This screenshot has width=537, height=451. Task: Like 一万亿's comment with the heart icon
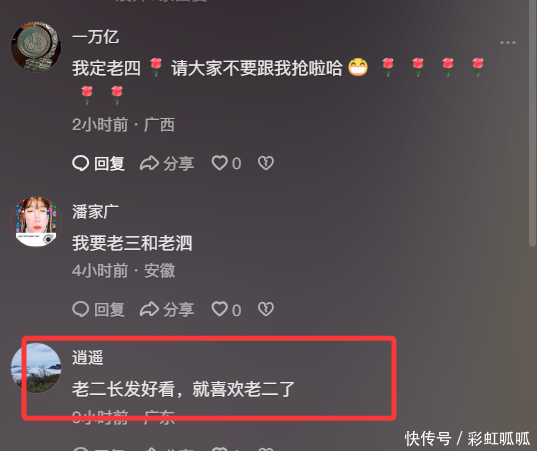pyautogui.click(x=220, y=163)
